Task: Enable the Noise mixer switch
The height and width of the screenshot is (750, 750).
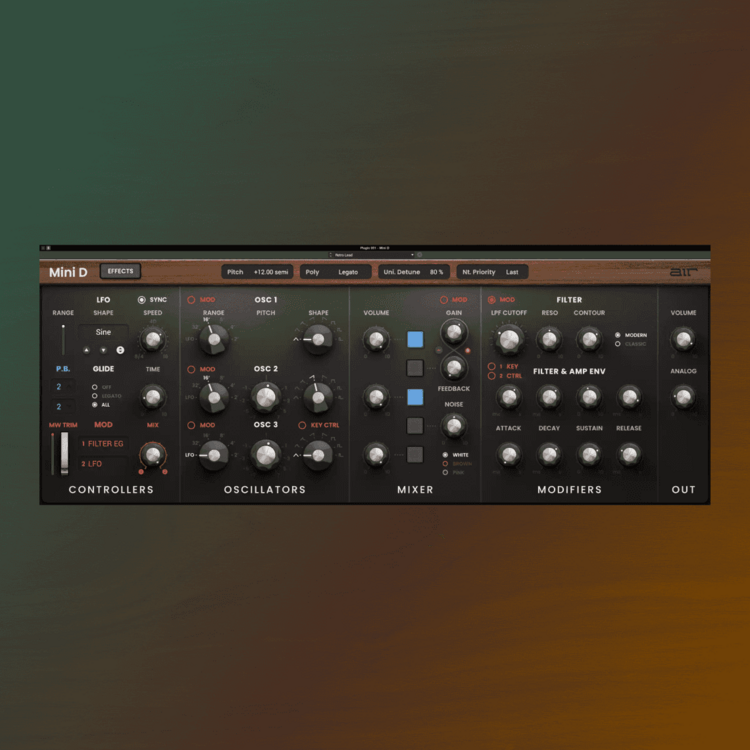Action: (x=415, y=425)
